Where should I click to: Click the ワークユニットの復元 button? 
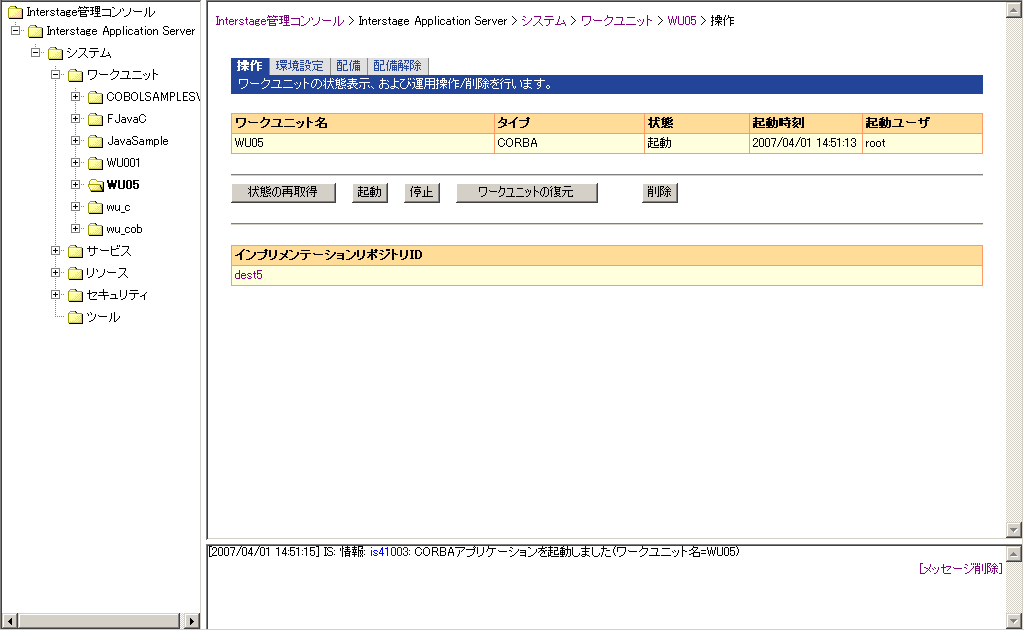(526, 193)
